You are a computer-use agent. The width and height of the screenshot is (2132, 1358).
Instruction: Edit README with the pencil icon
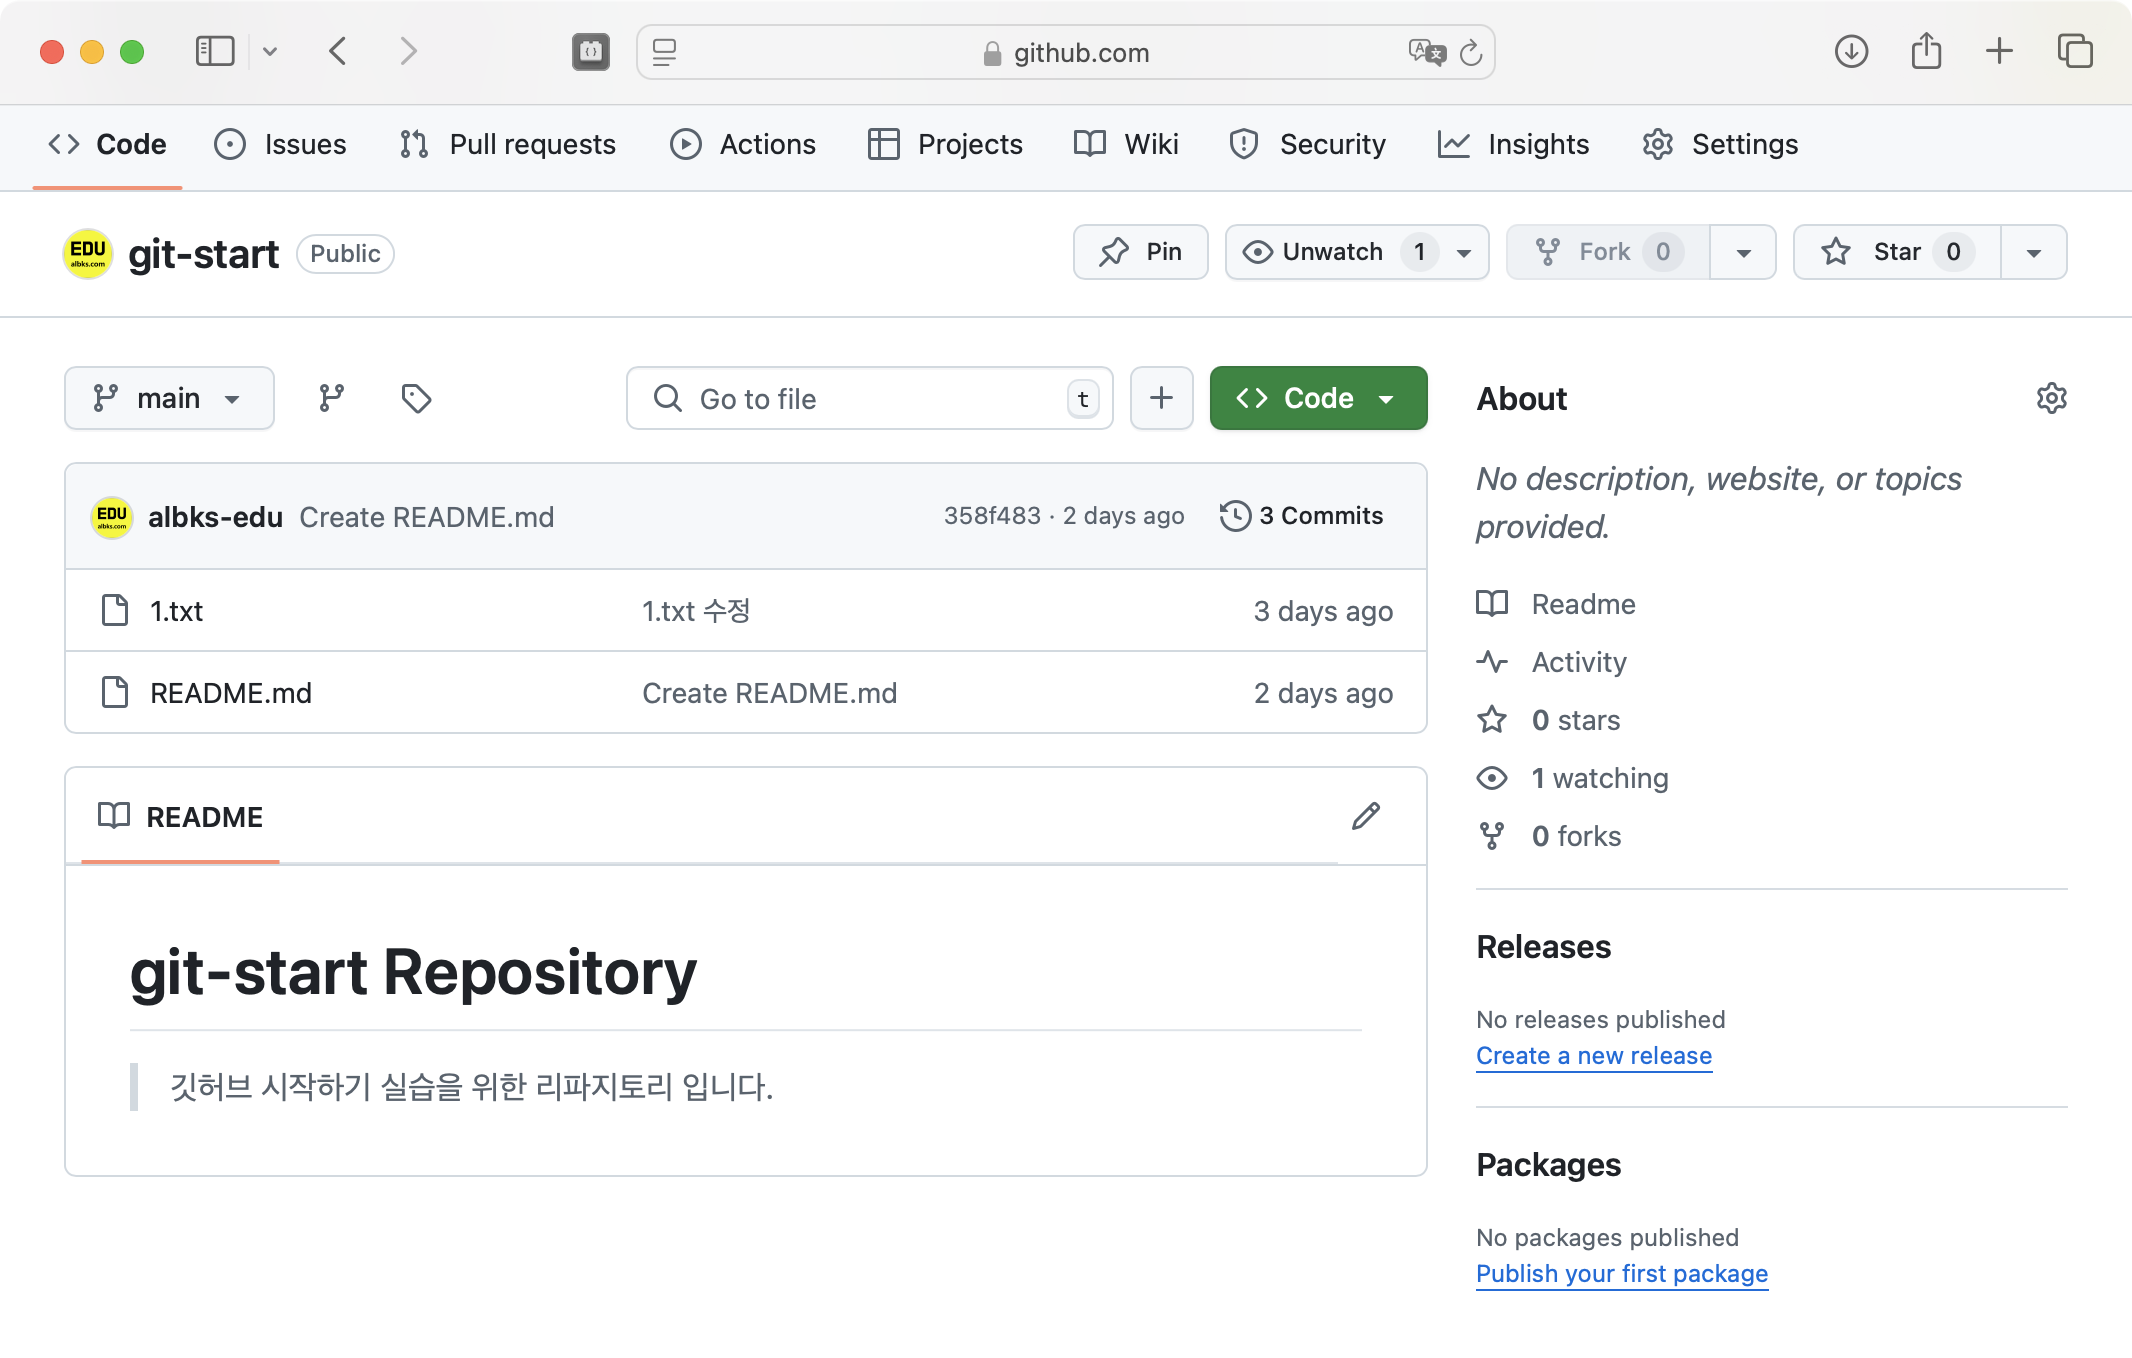(x=1366, y=816)
